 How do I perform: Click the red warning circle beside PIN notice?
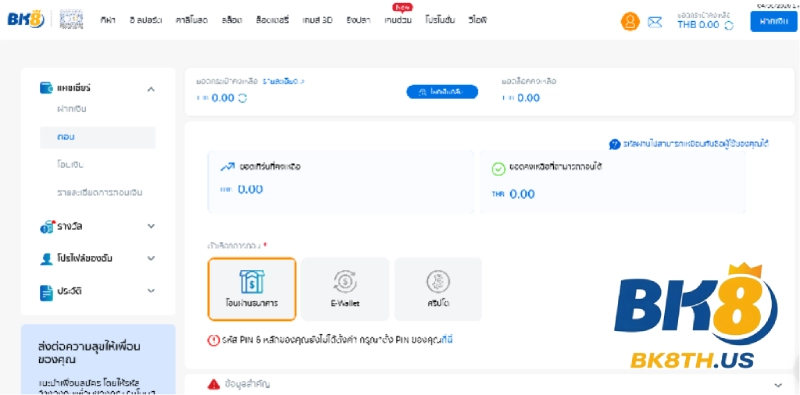click(213, 340)
